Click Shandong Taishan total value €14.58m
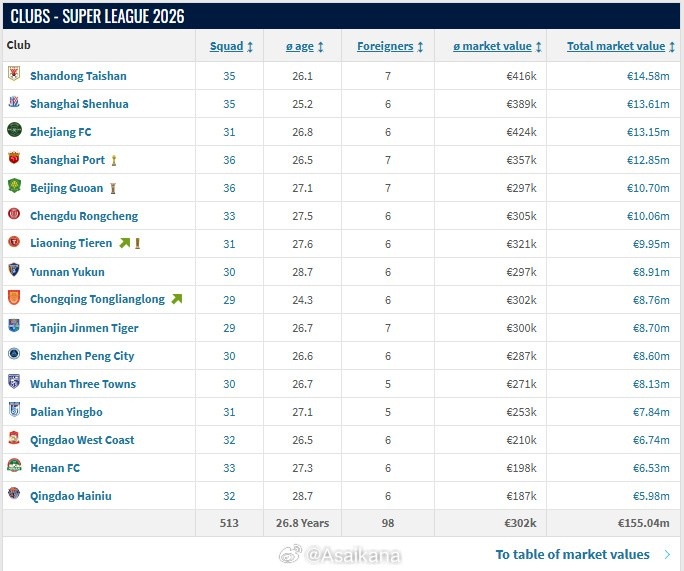684x571 pixels. click(x=648, y=76)
